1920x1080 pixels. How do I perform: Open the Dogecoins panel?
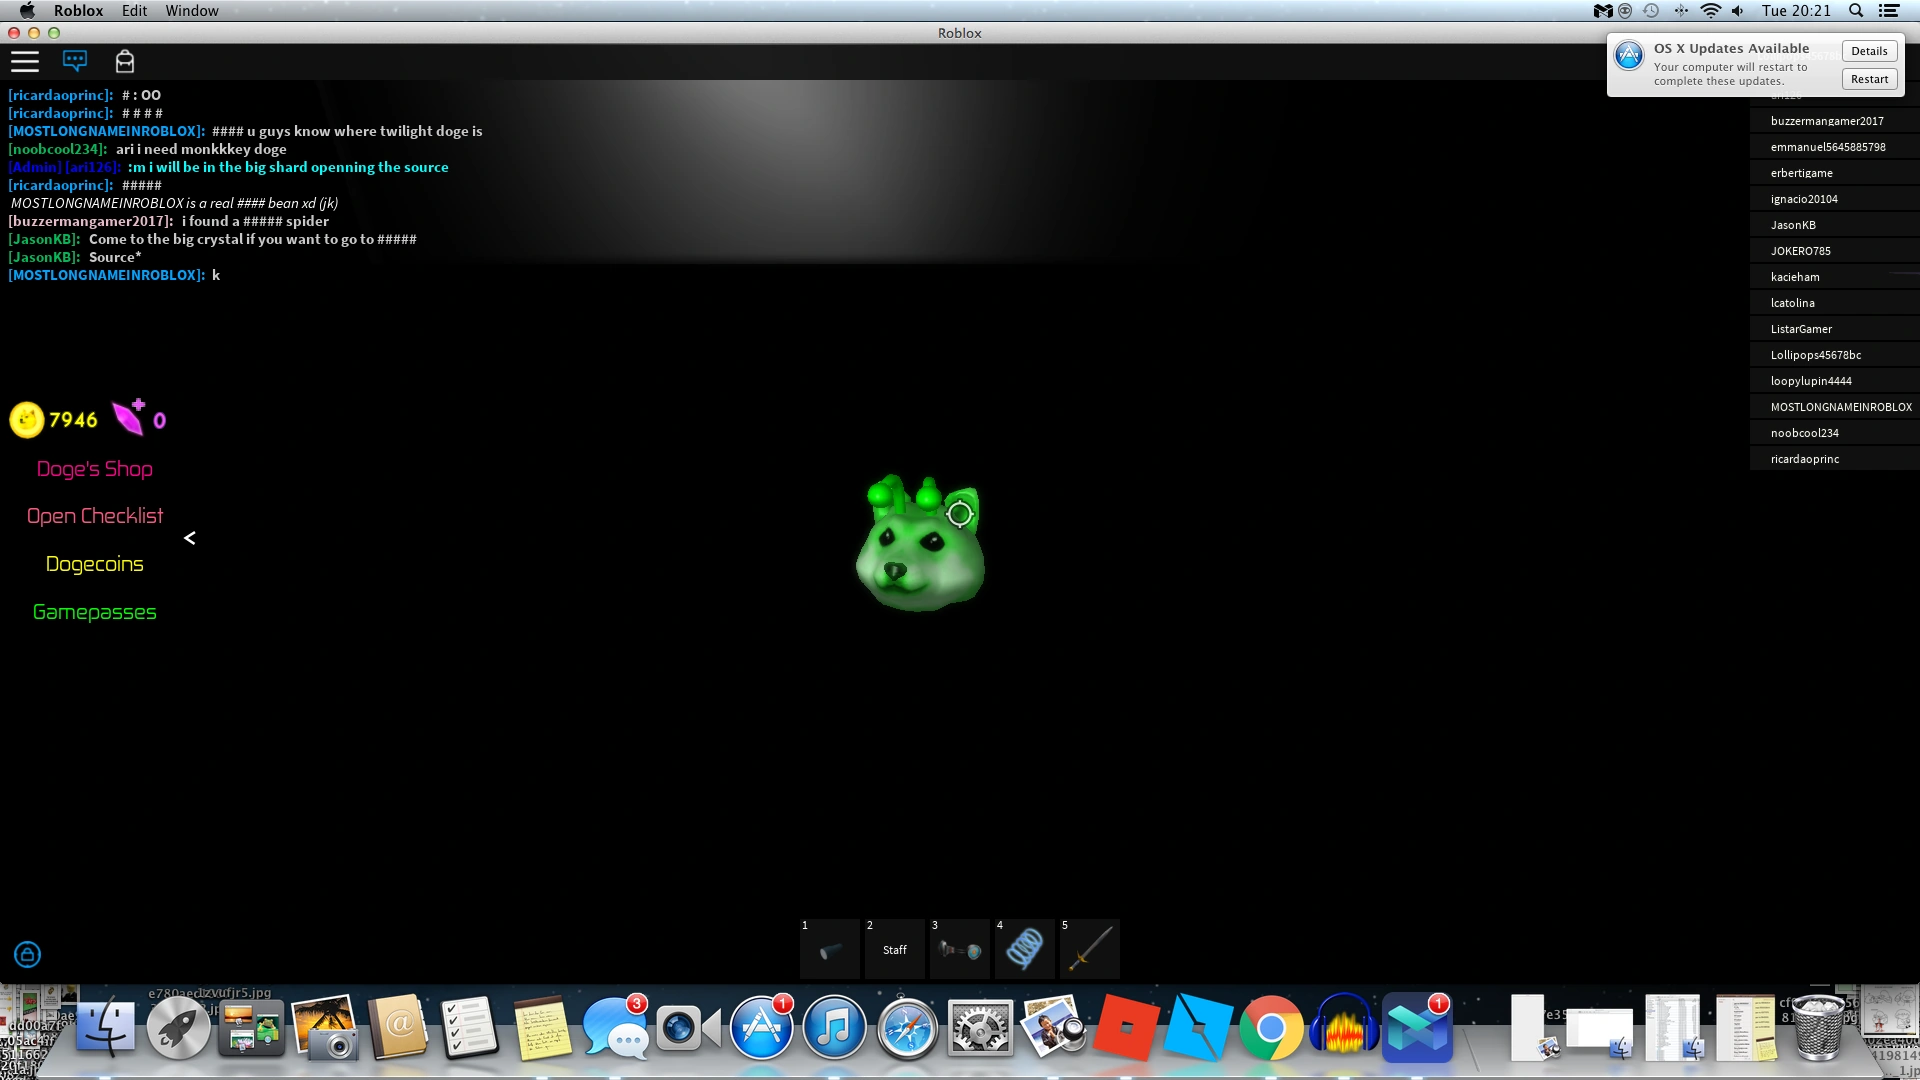tap(95, 564)
